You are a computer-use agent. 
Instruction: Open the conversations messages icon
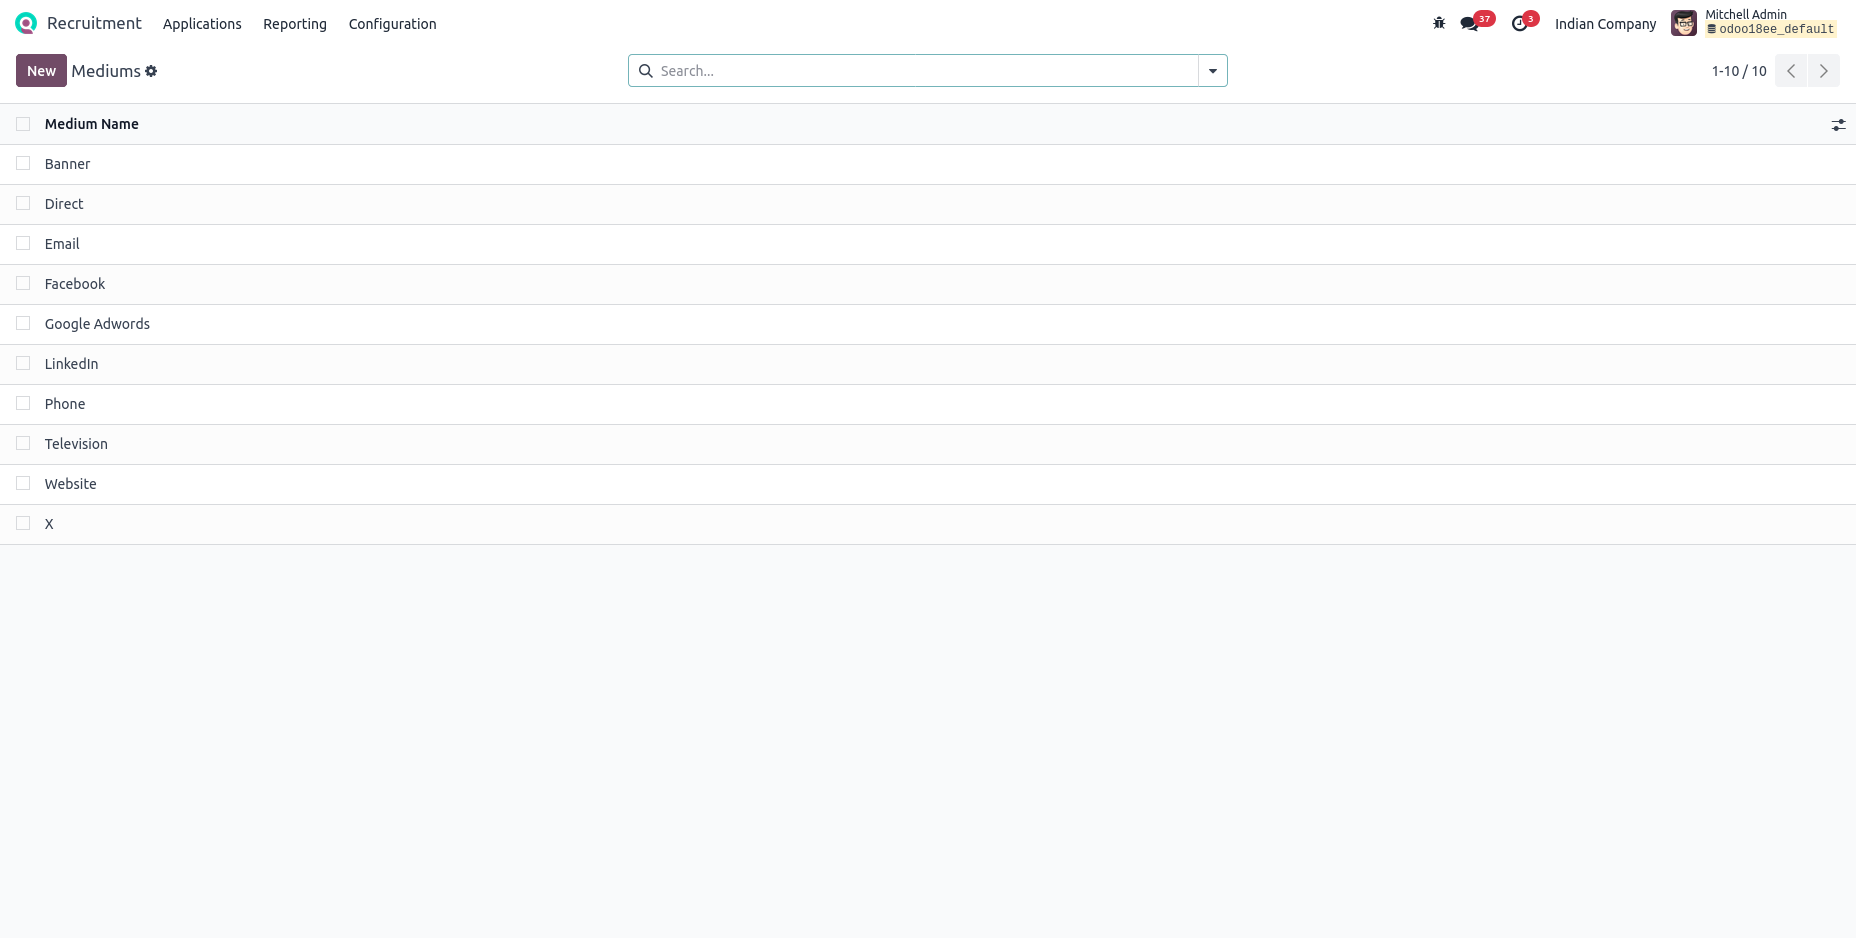coord(1469,24)
